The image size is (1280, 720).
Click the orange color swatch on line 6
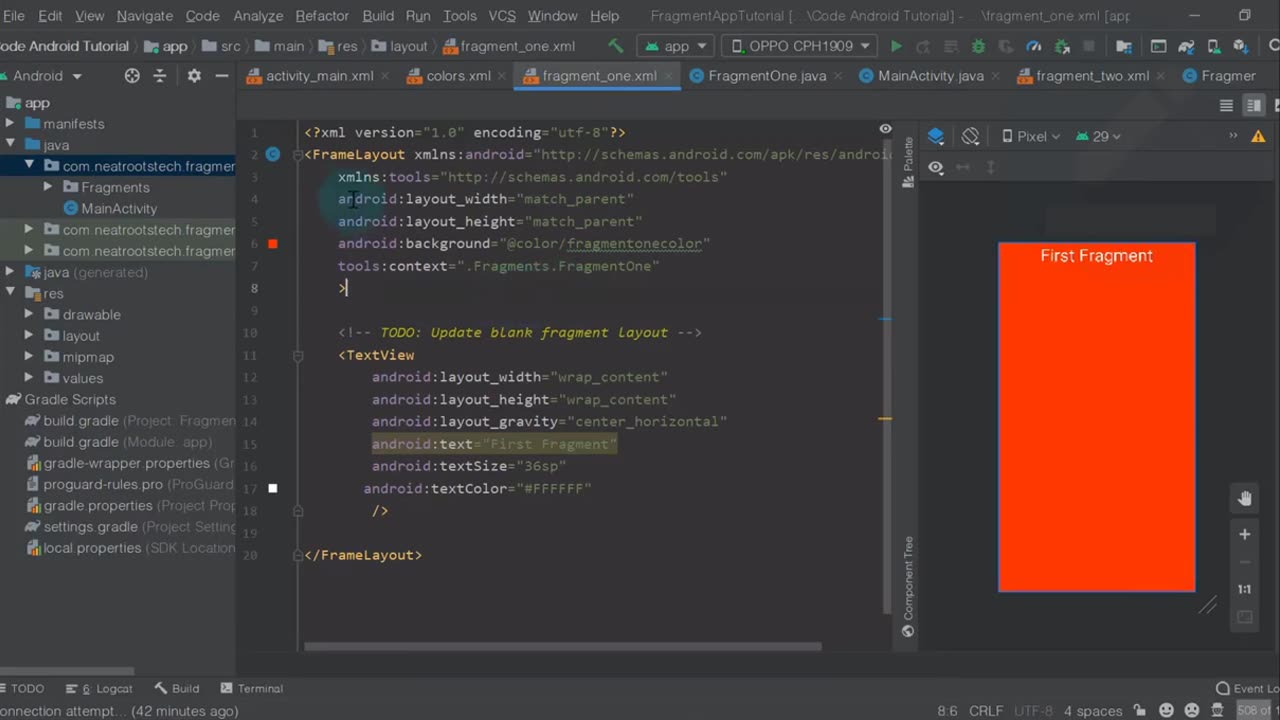pyautogui.click(x=273, y=243)
